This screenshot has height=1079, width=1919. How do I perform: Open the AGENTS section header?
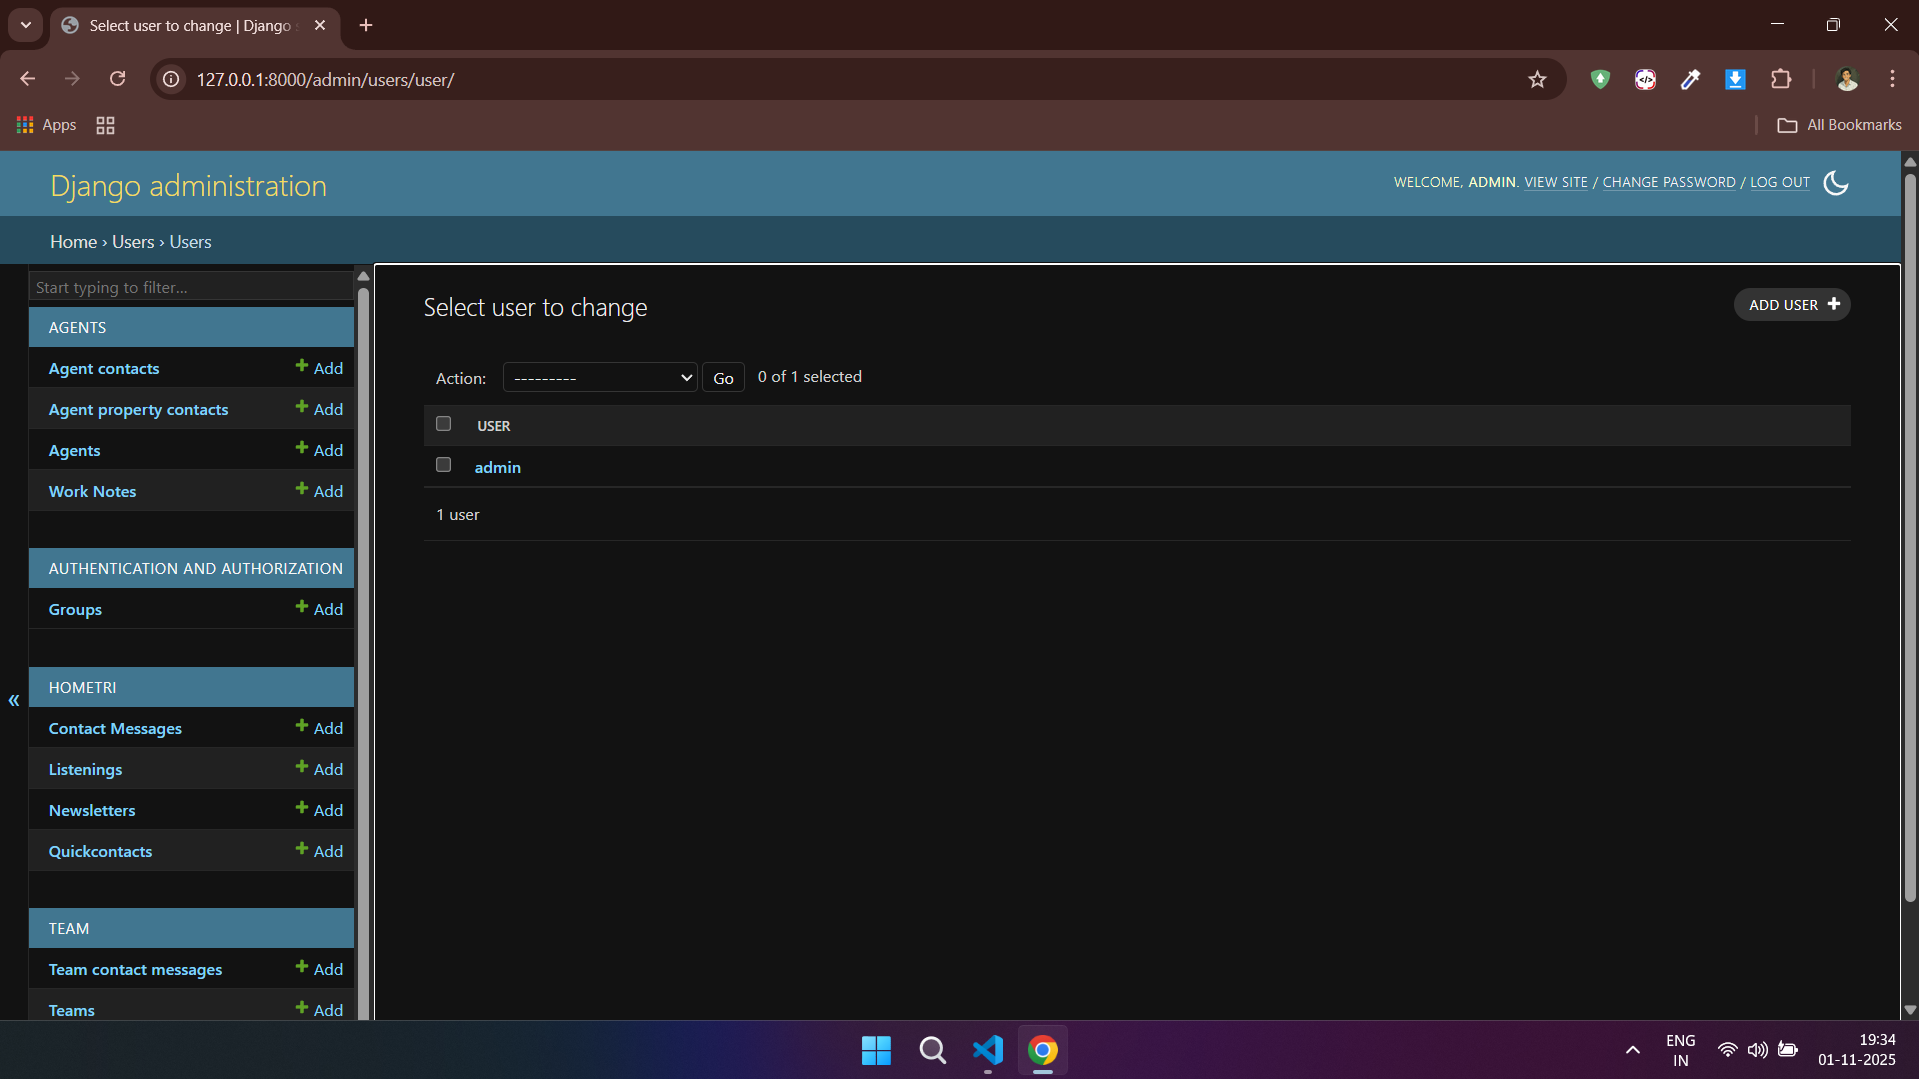tap(77, 328)
